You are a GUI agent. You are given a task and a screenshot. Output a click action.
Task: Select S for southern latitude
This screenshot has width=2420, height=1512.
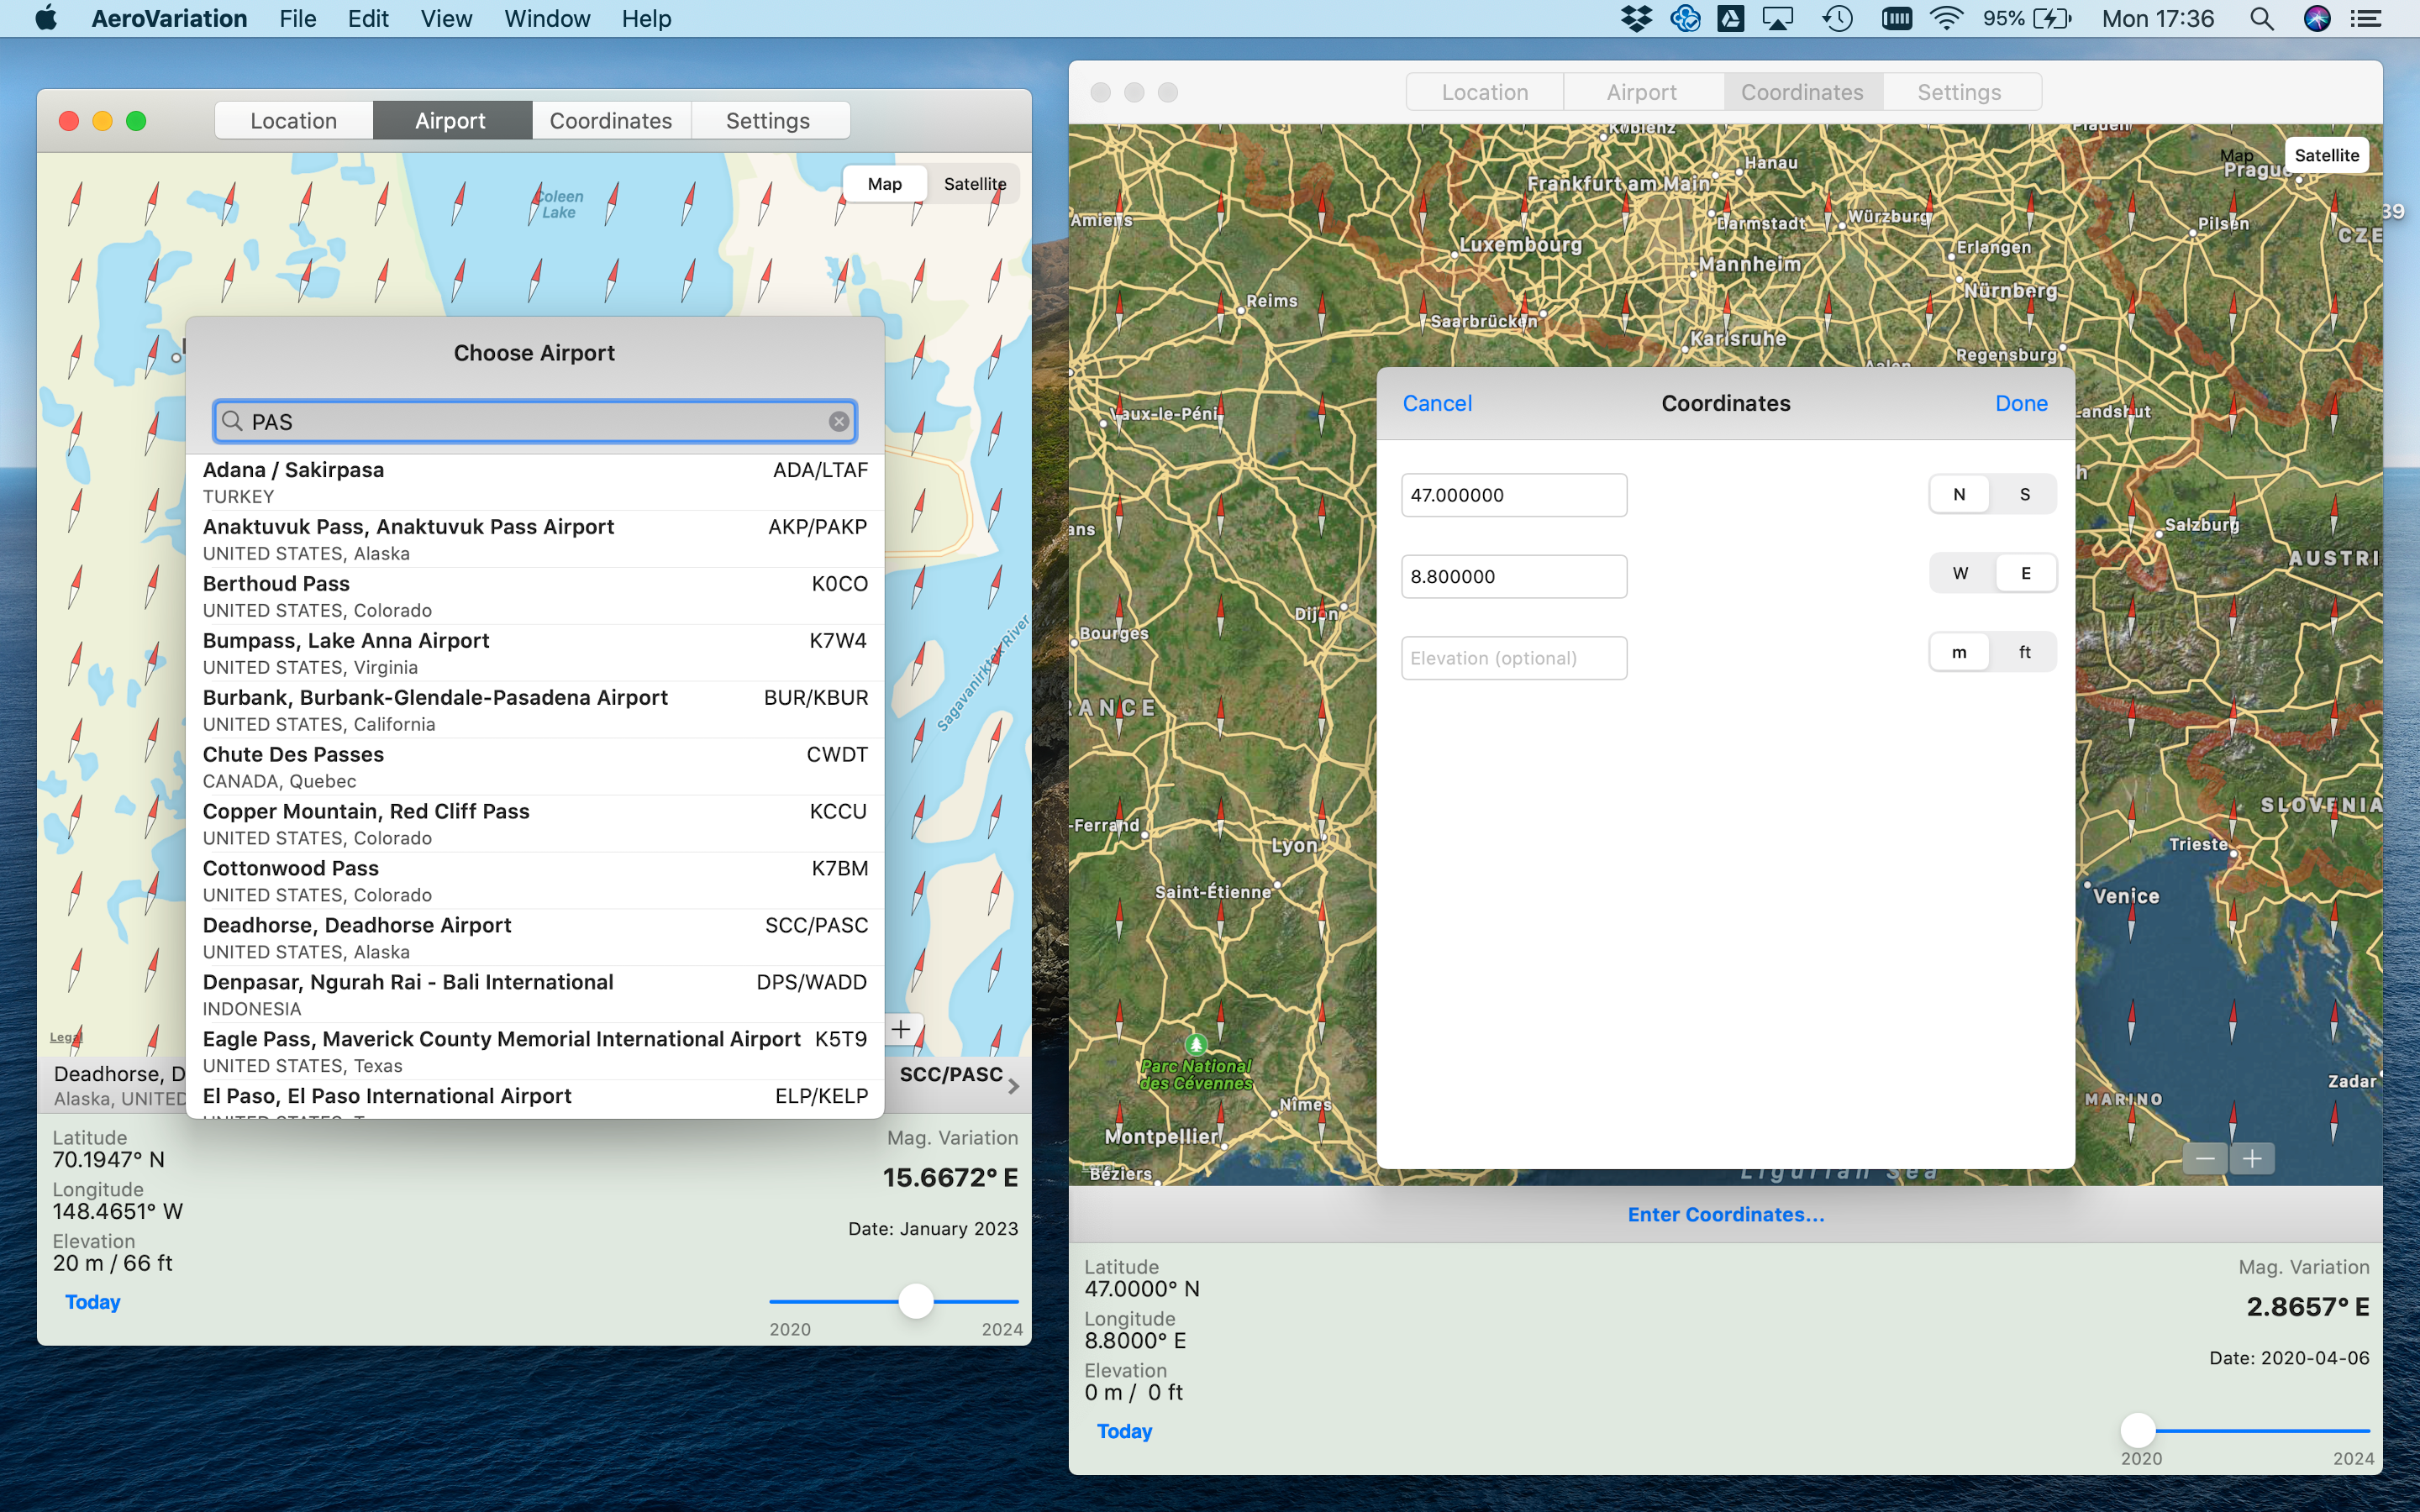(2025, 494)
